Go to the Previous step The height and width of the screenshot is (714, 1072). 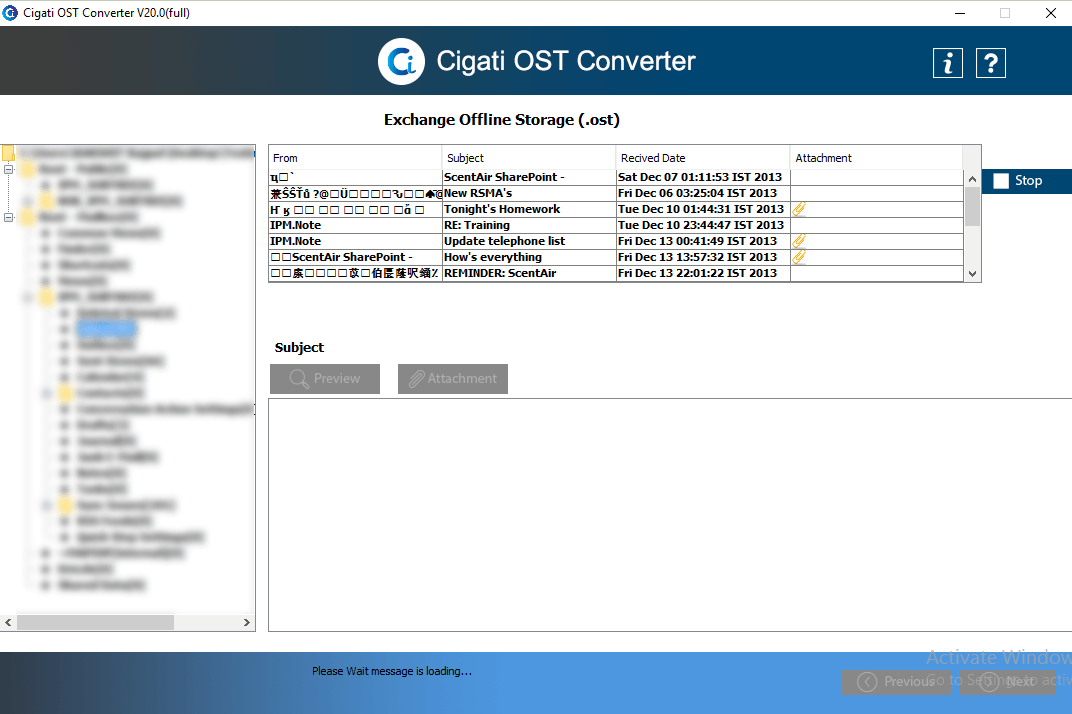896,682
